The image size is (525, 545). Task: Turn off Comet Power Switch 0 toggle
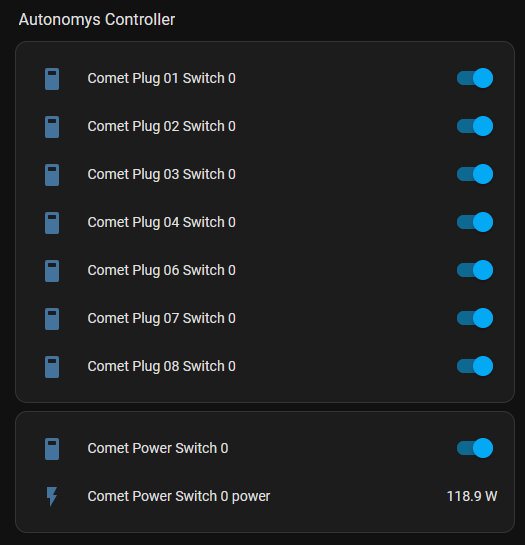[x=475, y=448]
